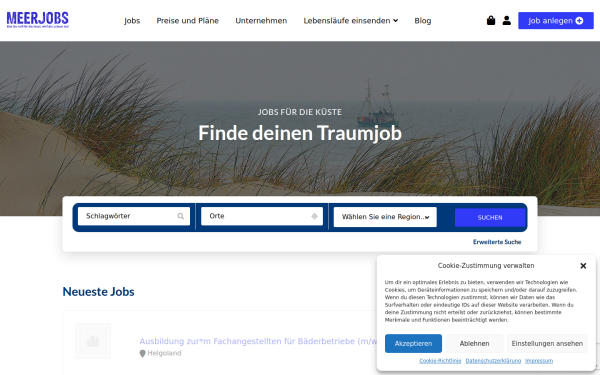Open the Cookie-Richtlinie link
The image size is (600, 375).
440,361
